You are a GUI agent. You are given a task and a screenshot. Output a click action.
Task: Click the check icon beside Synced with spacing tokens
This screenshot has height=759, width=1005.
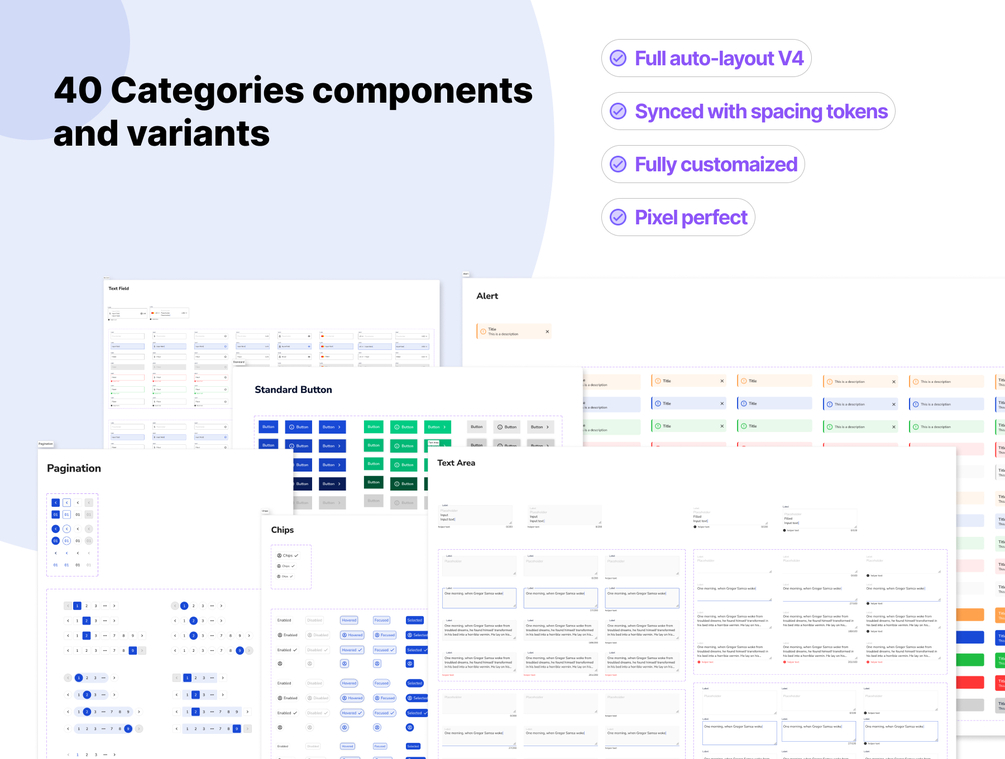pyautogui.click(x=618, y=112)
